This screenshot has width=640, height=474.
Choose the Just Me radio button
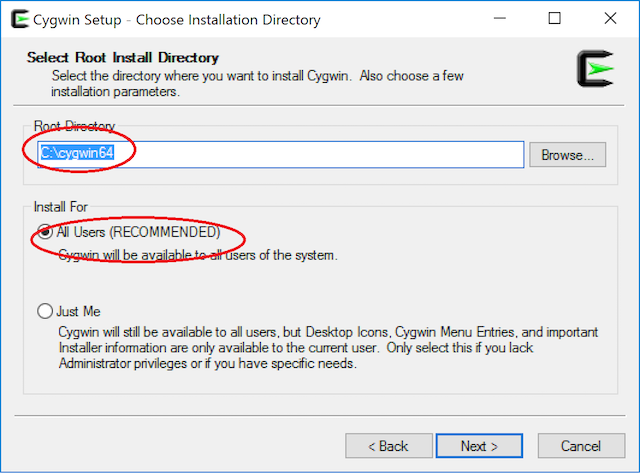point(45,311)
